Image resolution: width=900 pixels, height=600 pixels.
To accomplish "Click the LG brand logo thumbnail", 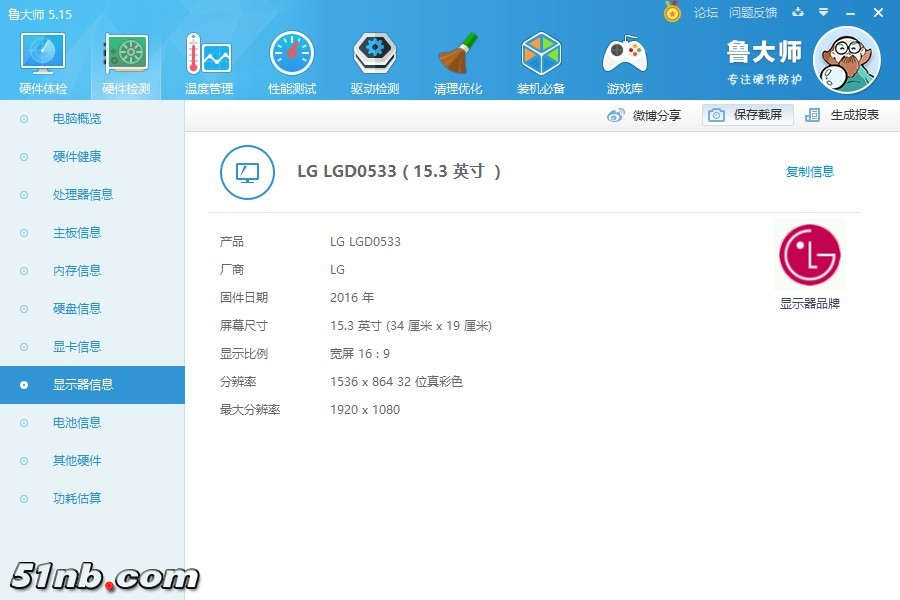I will tap(810, 254).
